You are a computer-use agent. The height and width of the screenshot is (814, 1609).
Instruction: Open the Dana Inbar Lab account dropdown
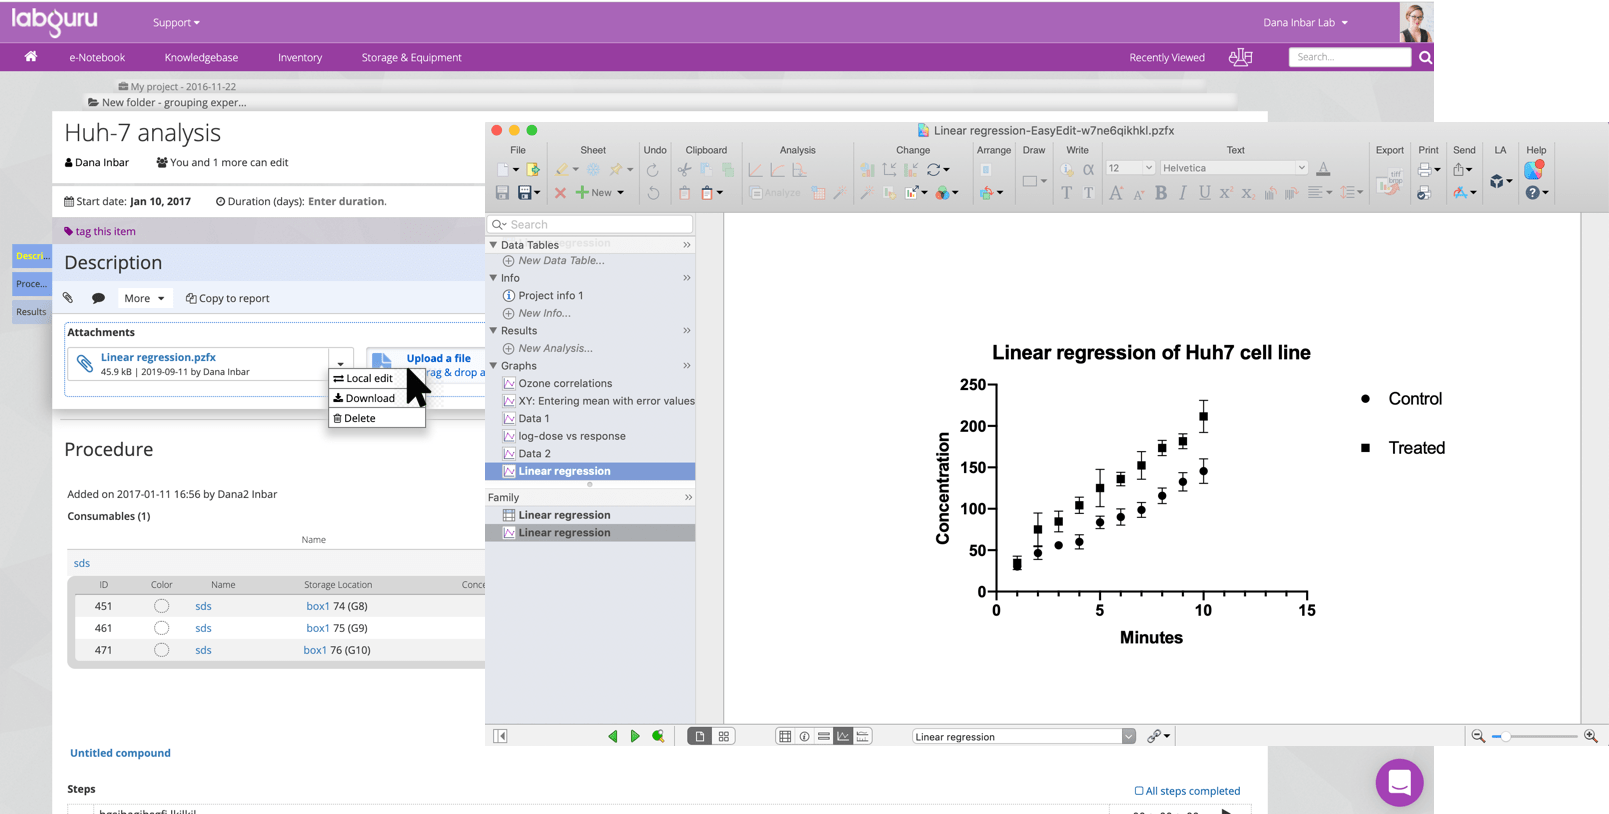1305,22
